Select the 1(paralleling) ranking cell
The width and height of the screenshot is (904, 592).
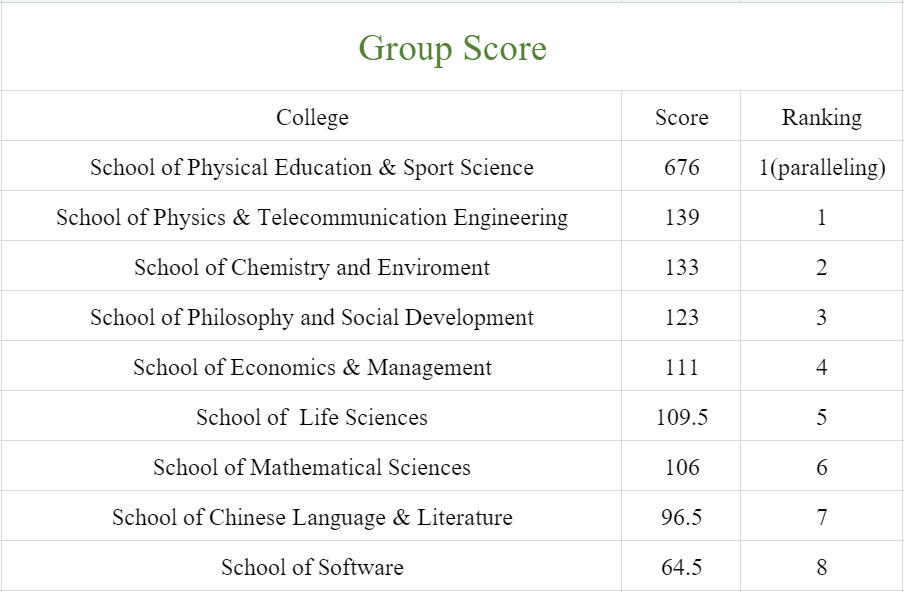[x=822, y=167]
